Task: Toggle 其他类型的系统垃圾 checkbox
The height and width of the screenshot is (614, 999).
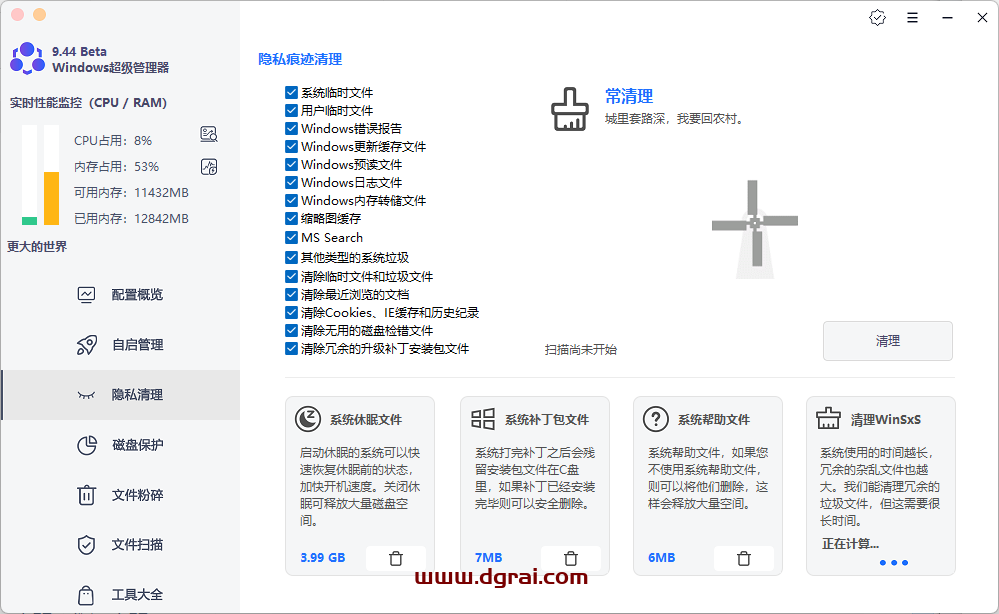Action: pyautogui.click(x=291, y=257)
